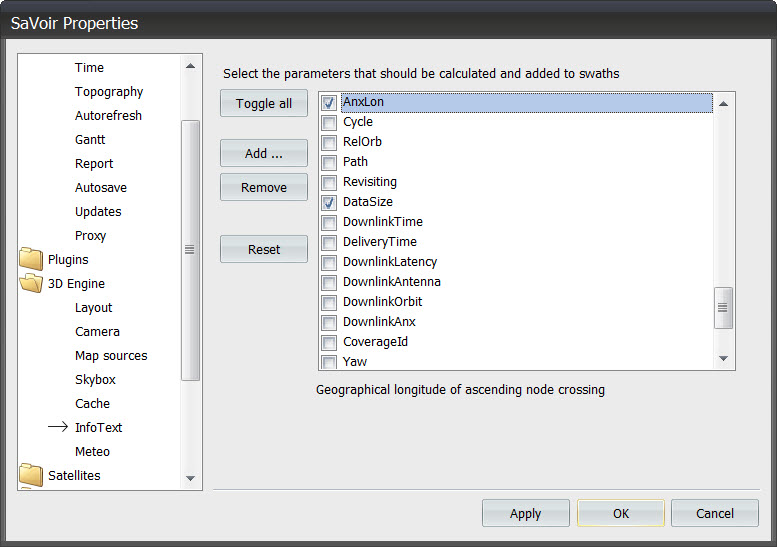This screenshot has width=777, height=547.
Task: Open the Plugins folder icon
Action: [31, 260]
